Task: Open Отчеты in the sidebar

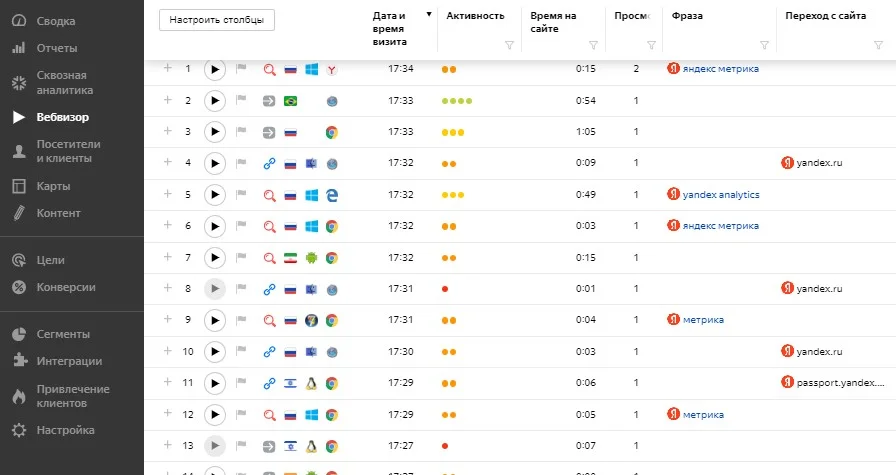Action: tap(57, 48)
